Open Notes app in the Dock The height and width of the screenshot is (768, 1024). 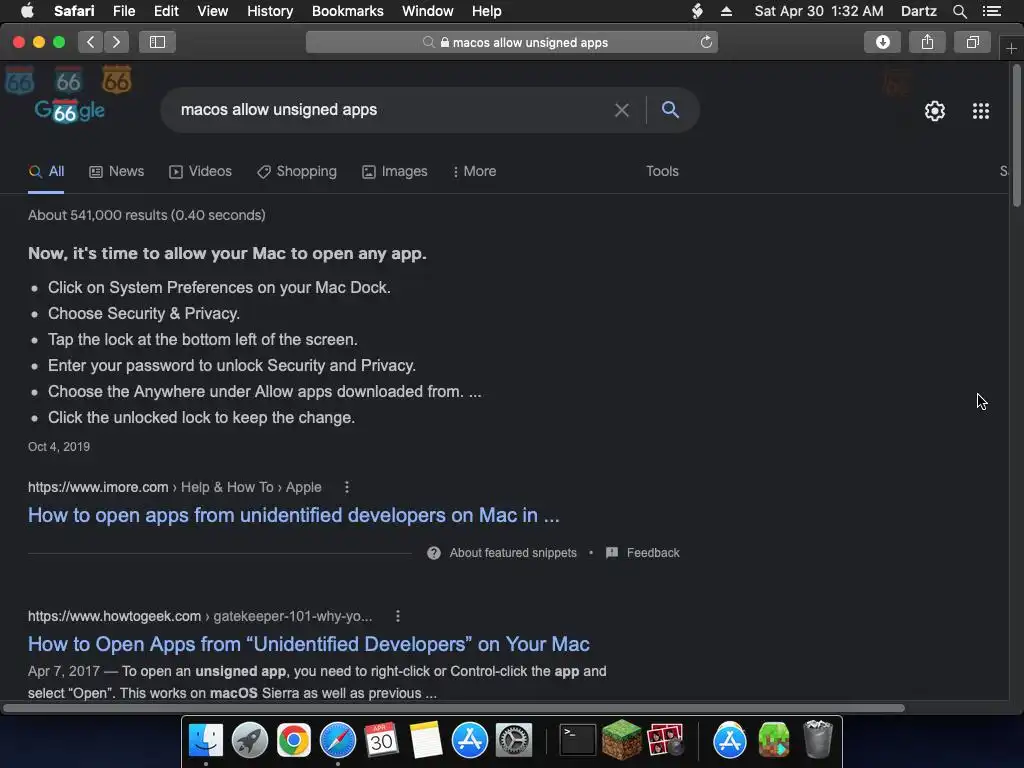click(x=426, y=741)
